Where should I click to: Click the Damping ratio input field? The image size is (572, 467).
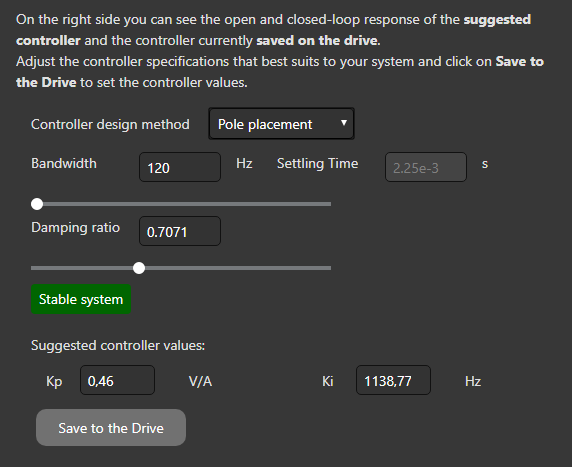tap(180, 231)
